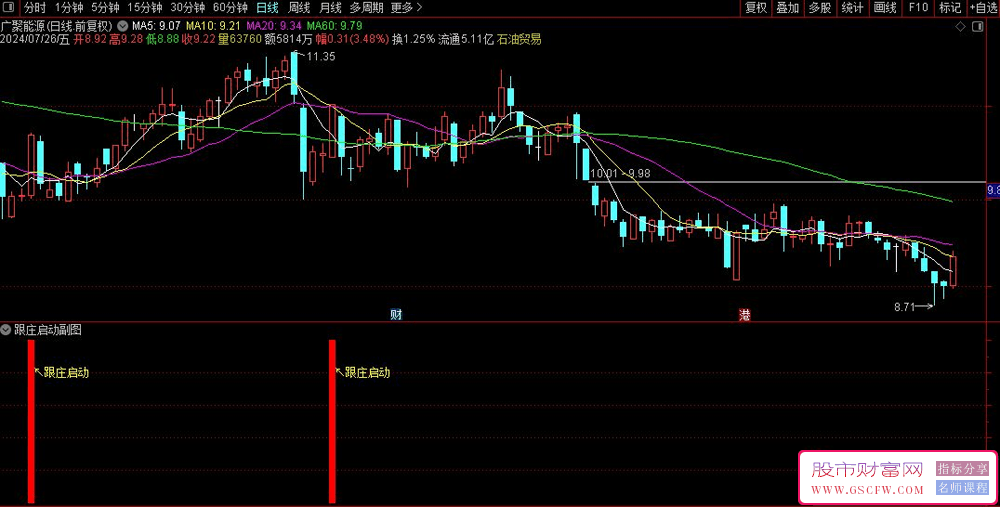Open the dropdown beside 广聚能源(日线,前复权)
This screenshot has width=1000, height=507.
(x=122, y=27)
